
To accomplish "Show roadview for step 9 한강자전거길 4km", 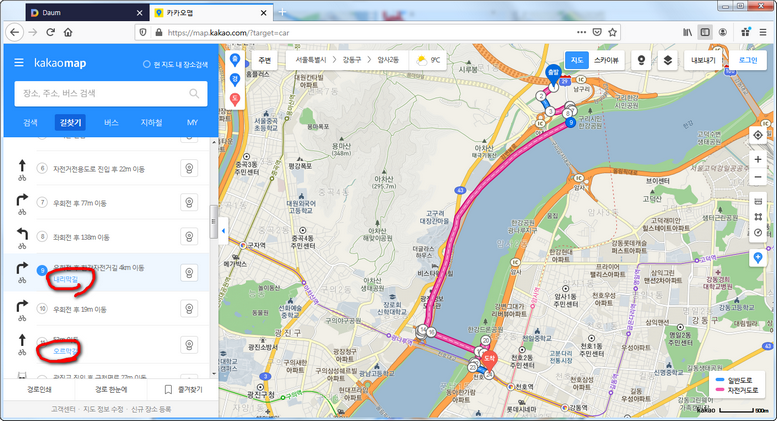I will coord(189,272).
